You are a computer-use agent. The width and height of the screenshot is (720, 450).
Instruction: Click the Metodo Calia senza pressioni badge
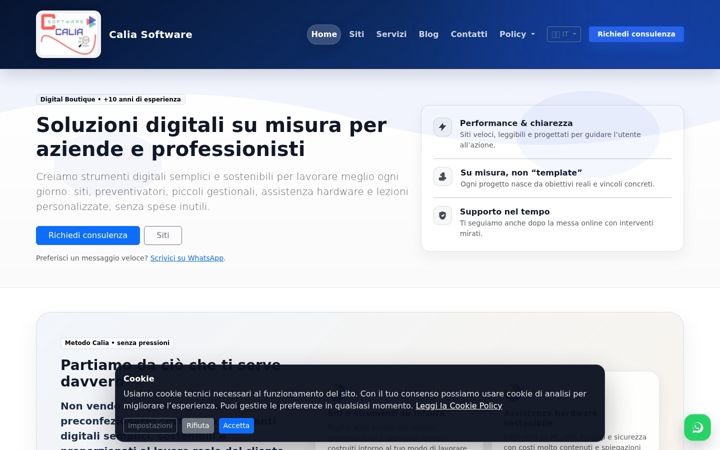tap(117, 343)
